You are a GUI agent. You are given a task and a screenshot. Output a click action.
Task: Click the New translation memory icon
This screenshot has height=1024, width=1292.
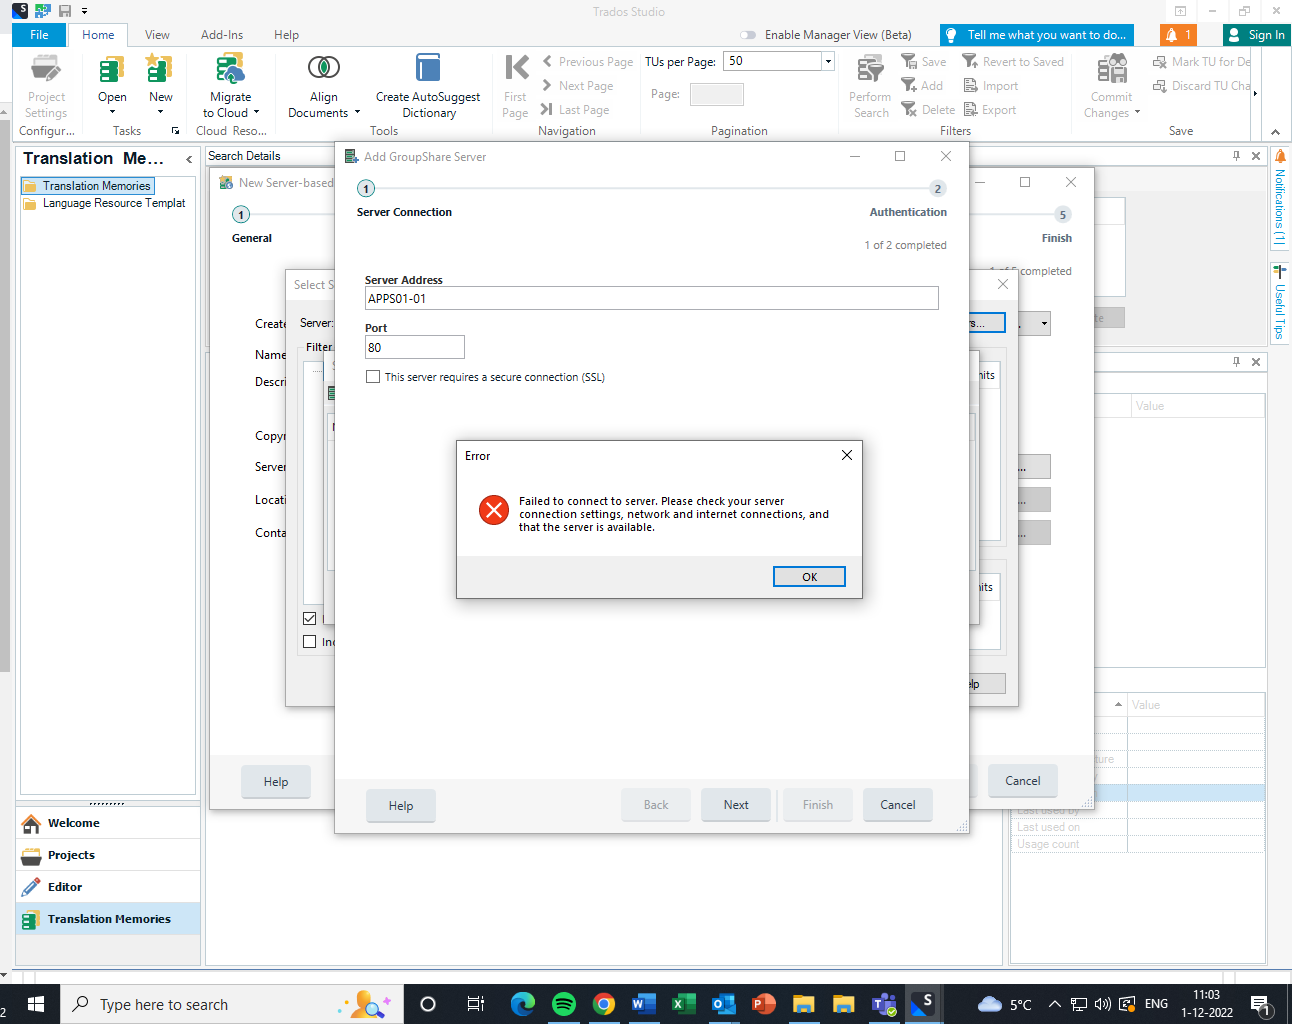pos(160,70)
